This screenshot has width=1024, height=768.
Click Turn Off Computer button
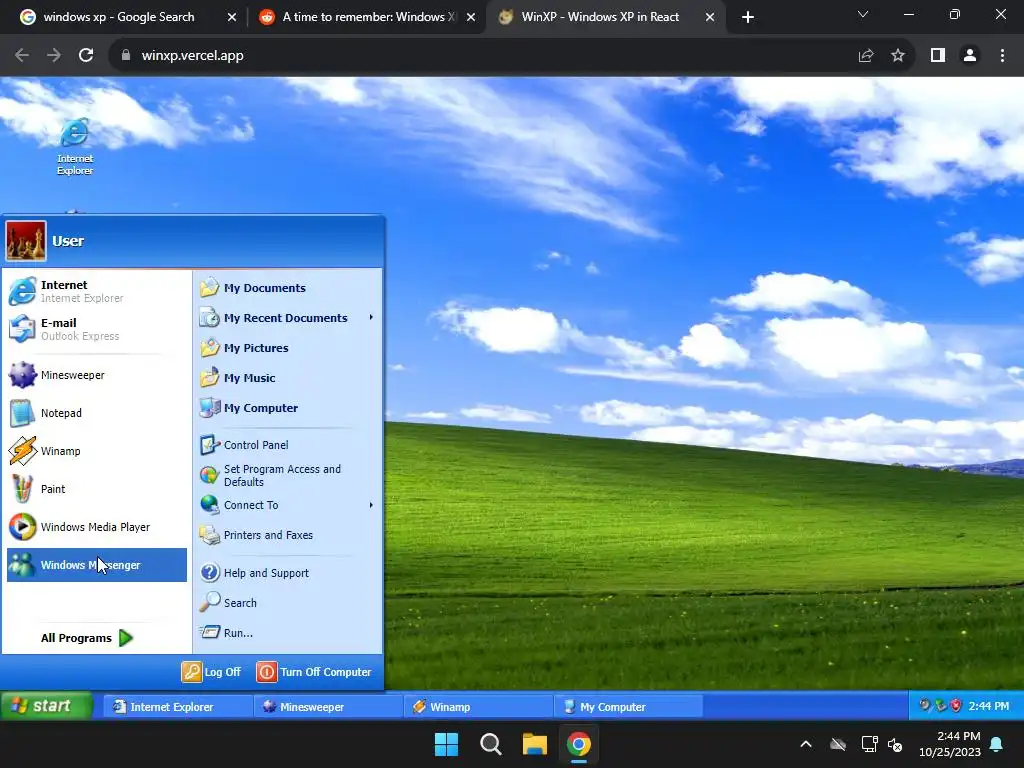[314, 672]
